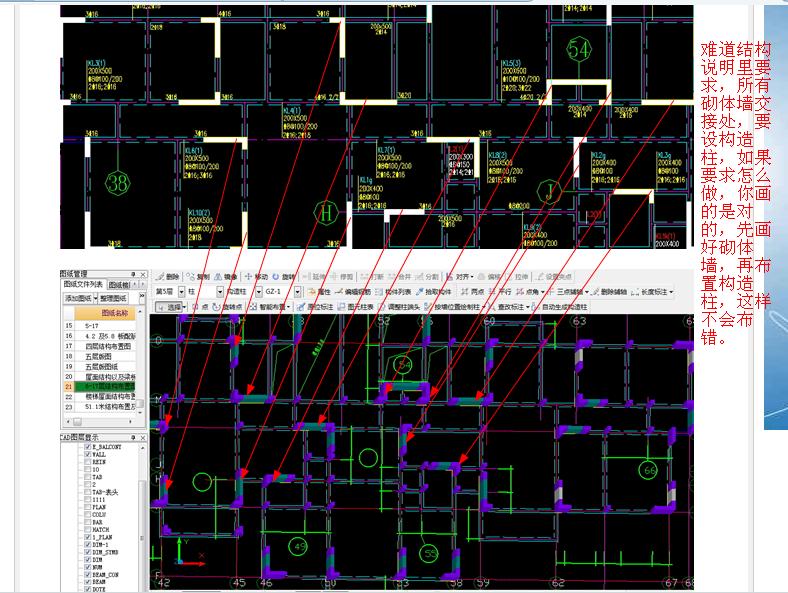Screen dimensions: 788x593
Task: Click the 设置夹点 tool
Action: point(554,276)
